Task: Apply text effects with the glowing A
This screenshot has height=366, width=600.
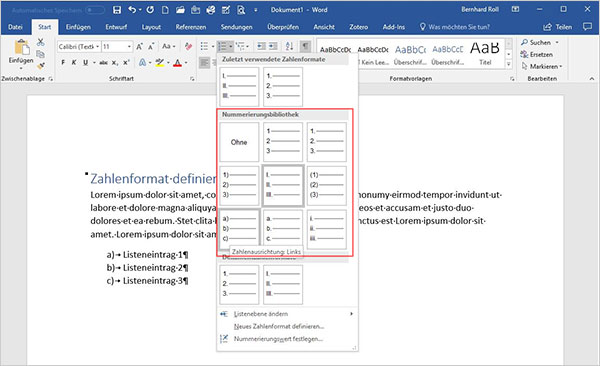Action: pyautogui.click(x=142, y=62)
